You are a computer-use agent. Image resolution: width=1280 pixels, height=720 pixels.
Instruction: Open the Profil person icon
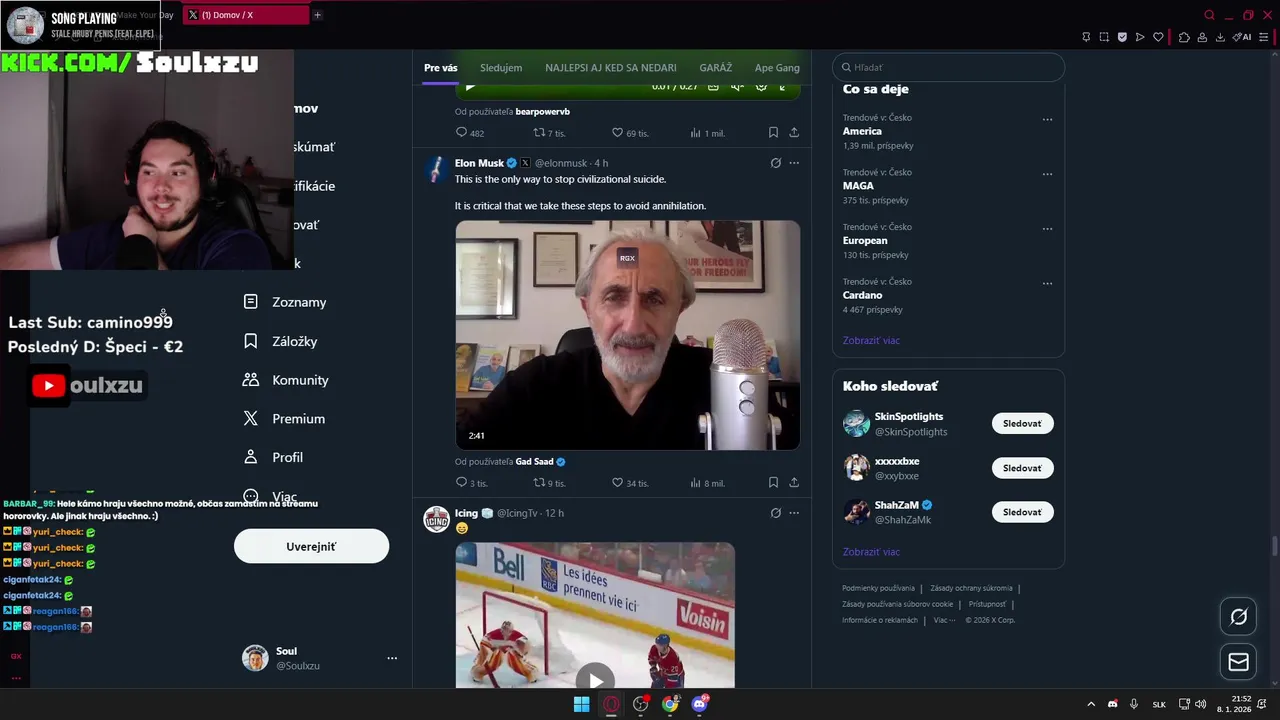251,457
